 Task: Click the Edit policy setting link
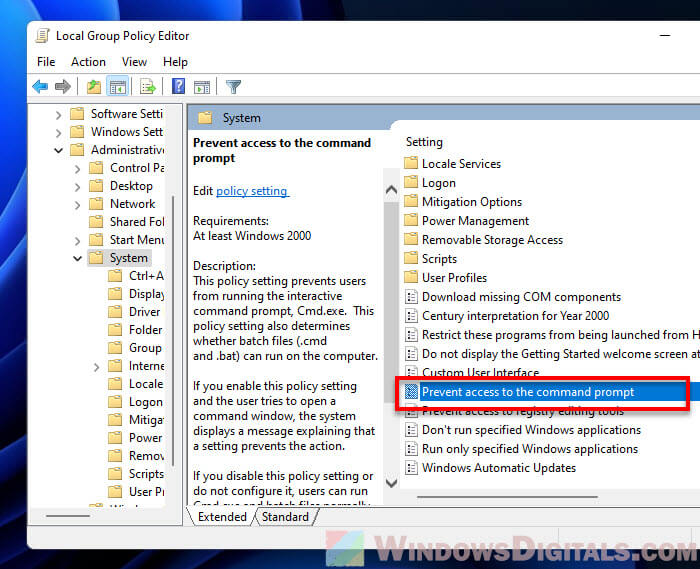252,191
